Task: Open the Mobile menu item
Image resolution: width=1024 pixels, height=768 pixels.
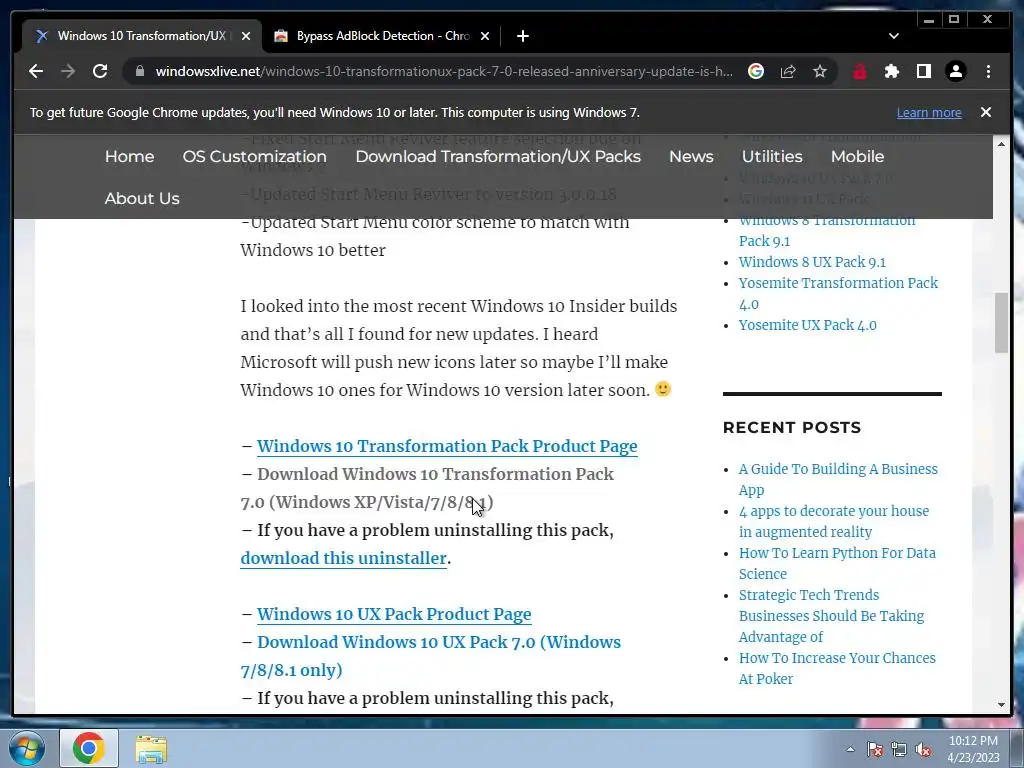Action: click(x=857, y=157)
